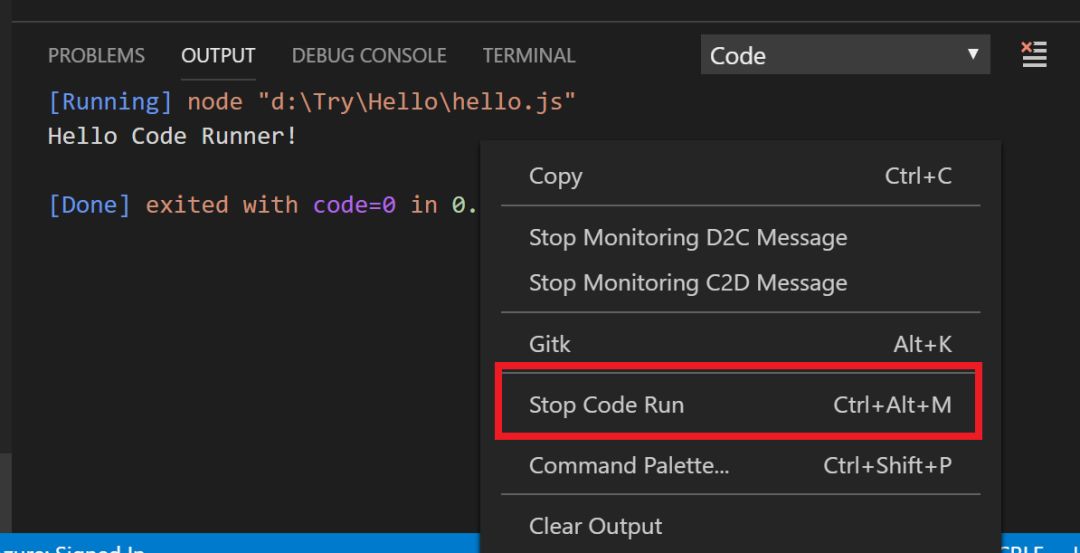Image resolution: width=1080 pixels, height=553 pixels.
Task: Click Azure: Signed In status bar item
Action: coord(75,548)
